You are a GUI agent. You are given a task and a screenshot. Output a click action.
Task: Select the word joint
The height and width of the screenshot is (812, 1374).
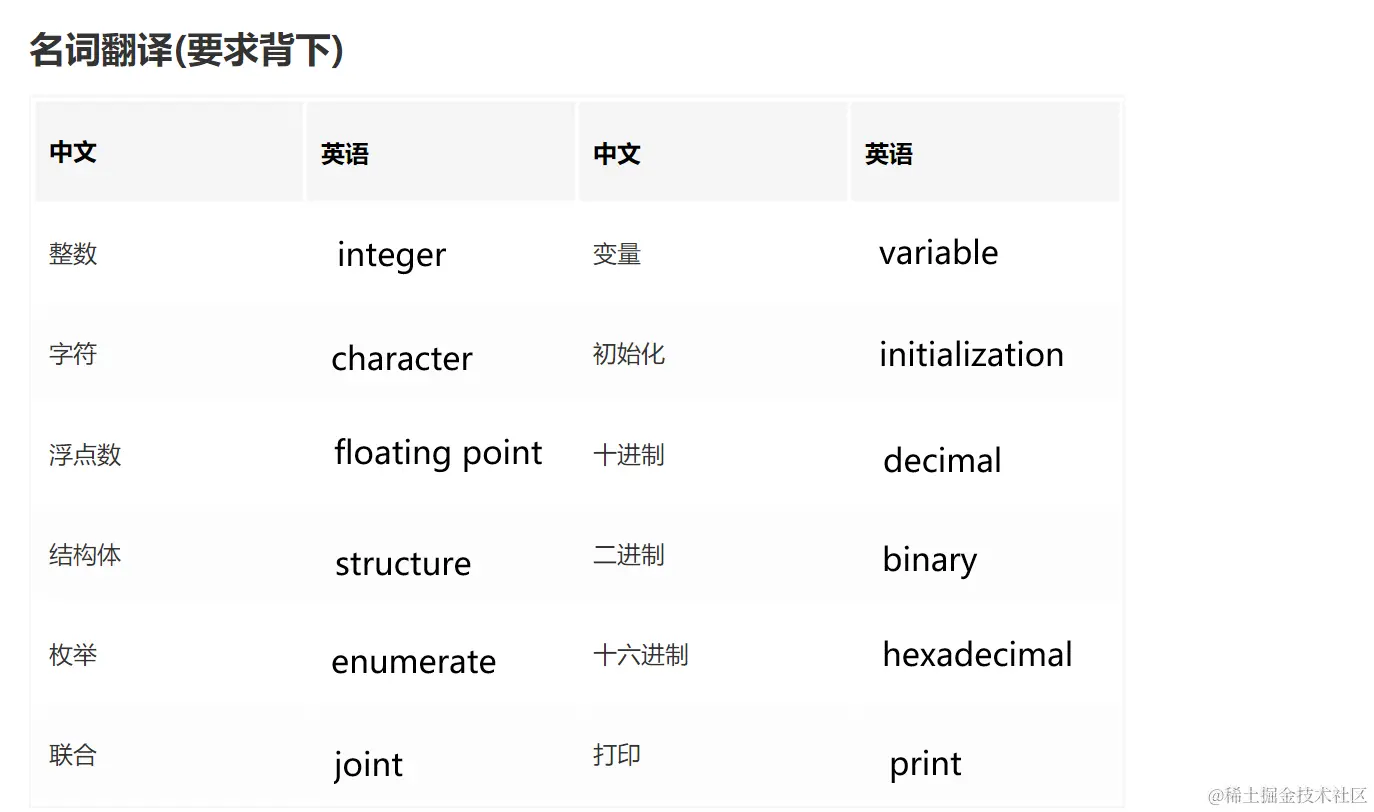(368, 765)
